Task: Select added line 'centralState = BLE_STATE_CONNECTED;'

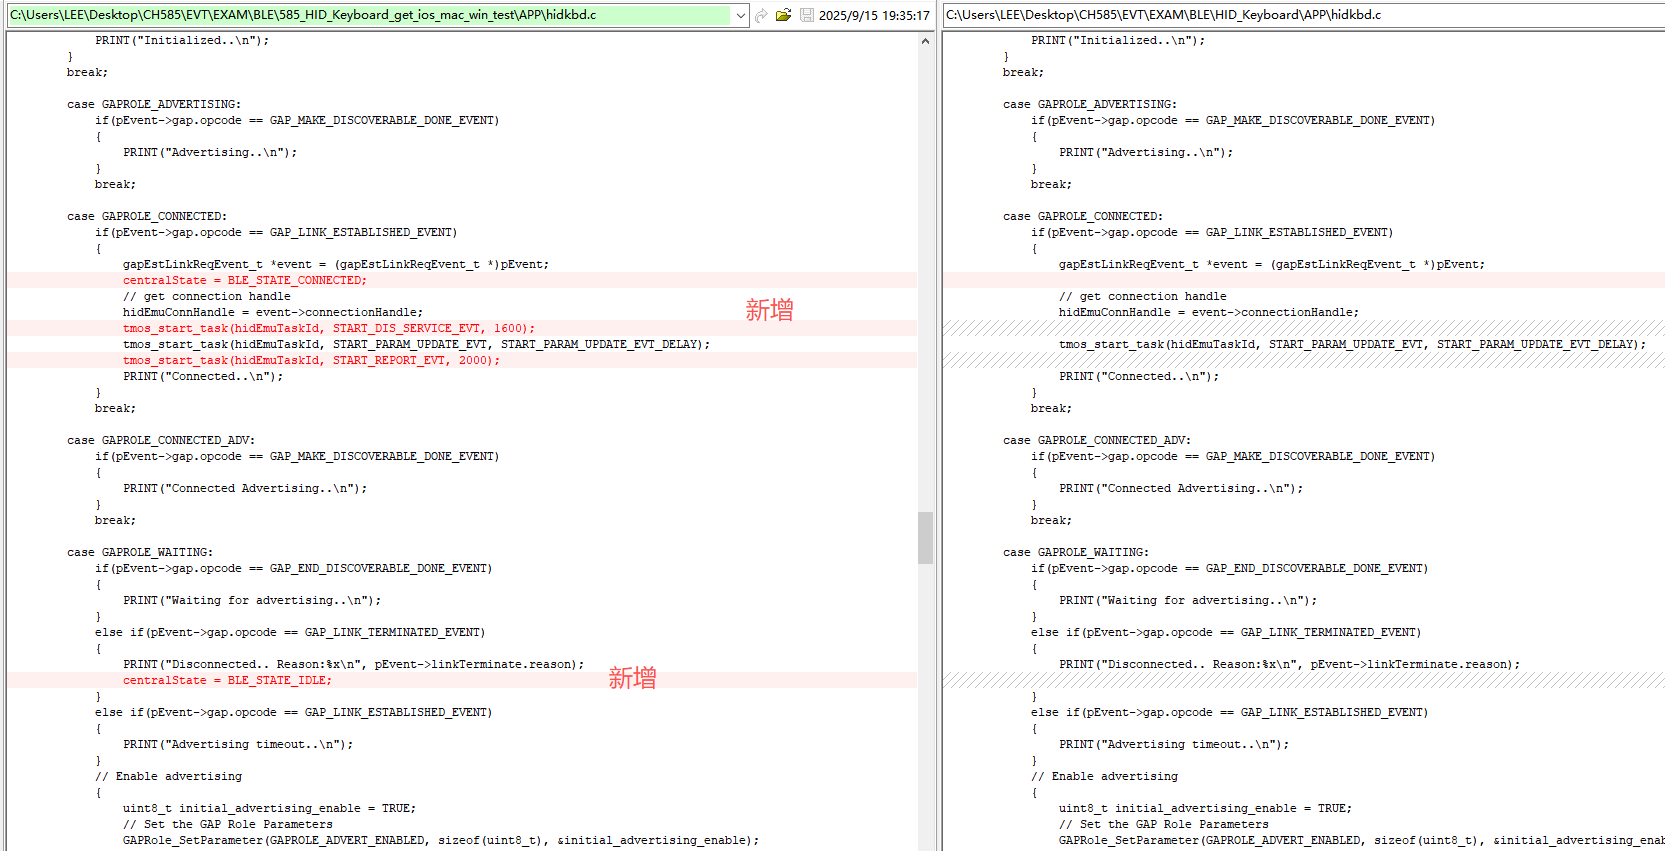Action: [x=245, y=280]
